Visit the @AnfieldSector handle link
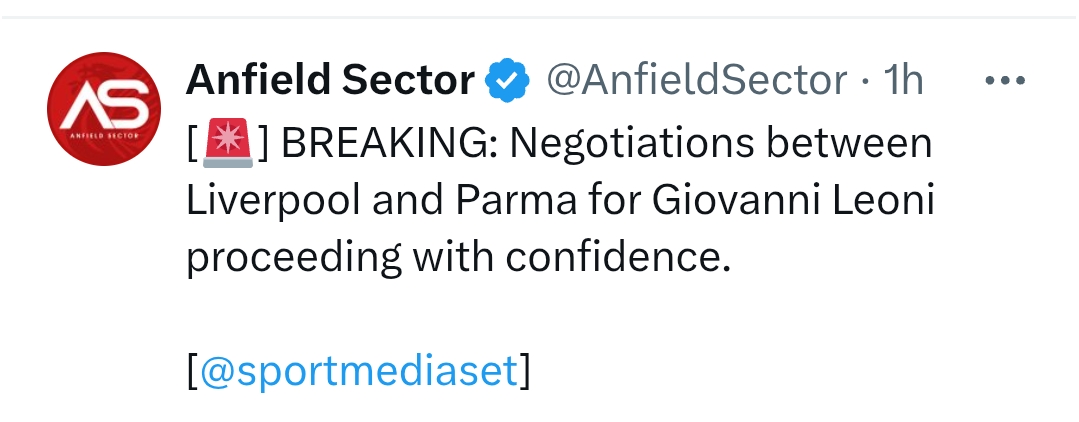Screen dimensions: 1079x422 coord(695,81)
